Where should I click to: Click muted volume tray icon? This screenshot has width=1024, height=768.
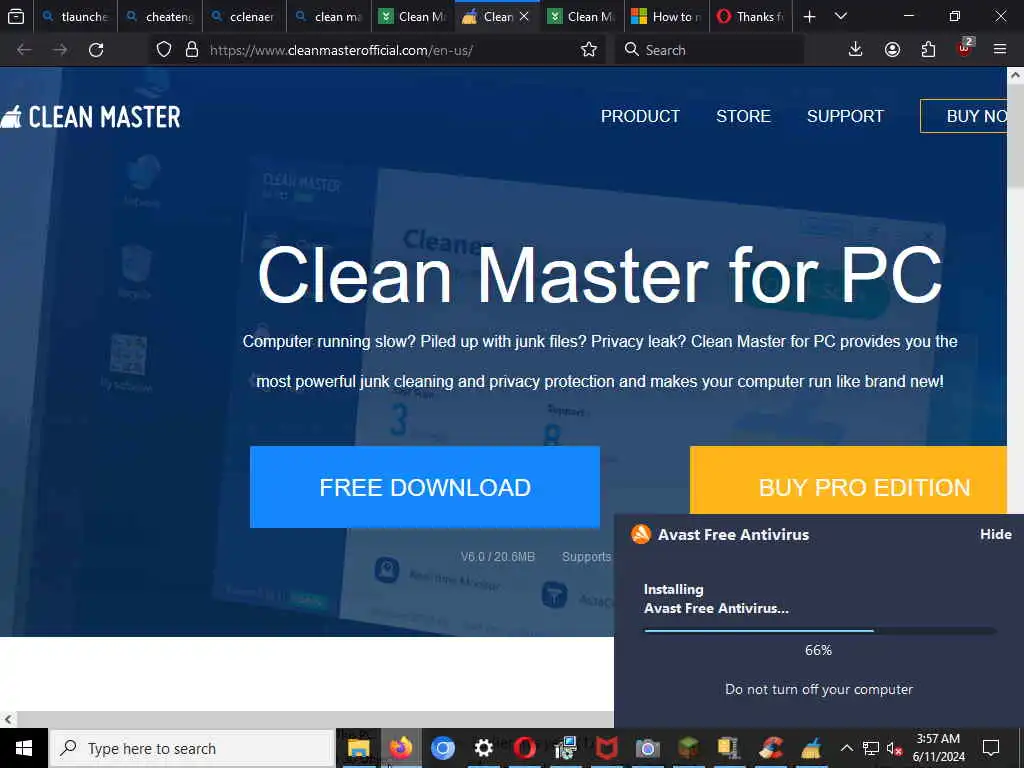coord(893,748)
